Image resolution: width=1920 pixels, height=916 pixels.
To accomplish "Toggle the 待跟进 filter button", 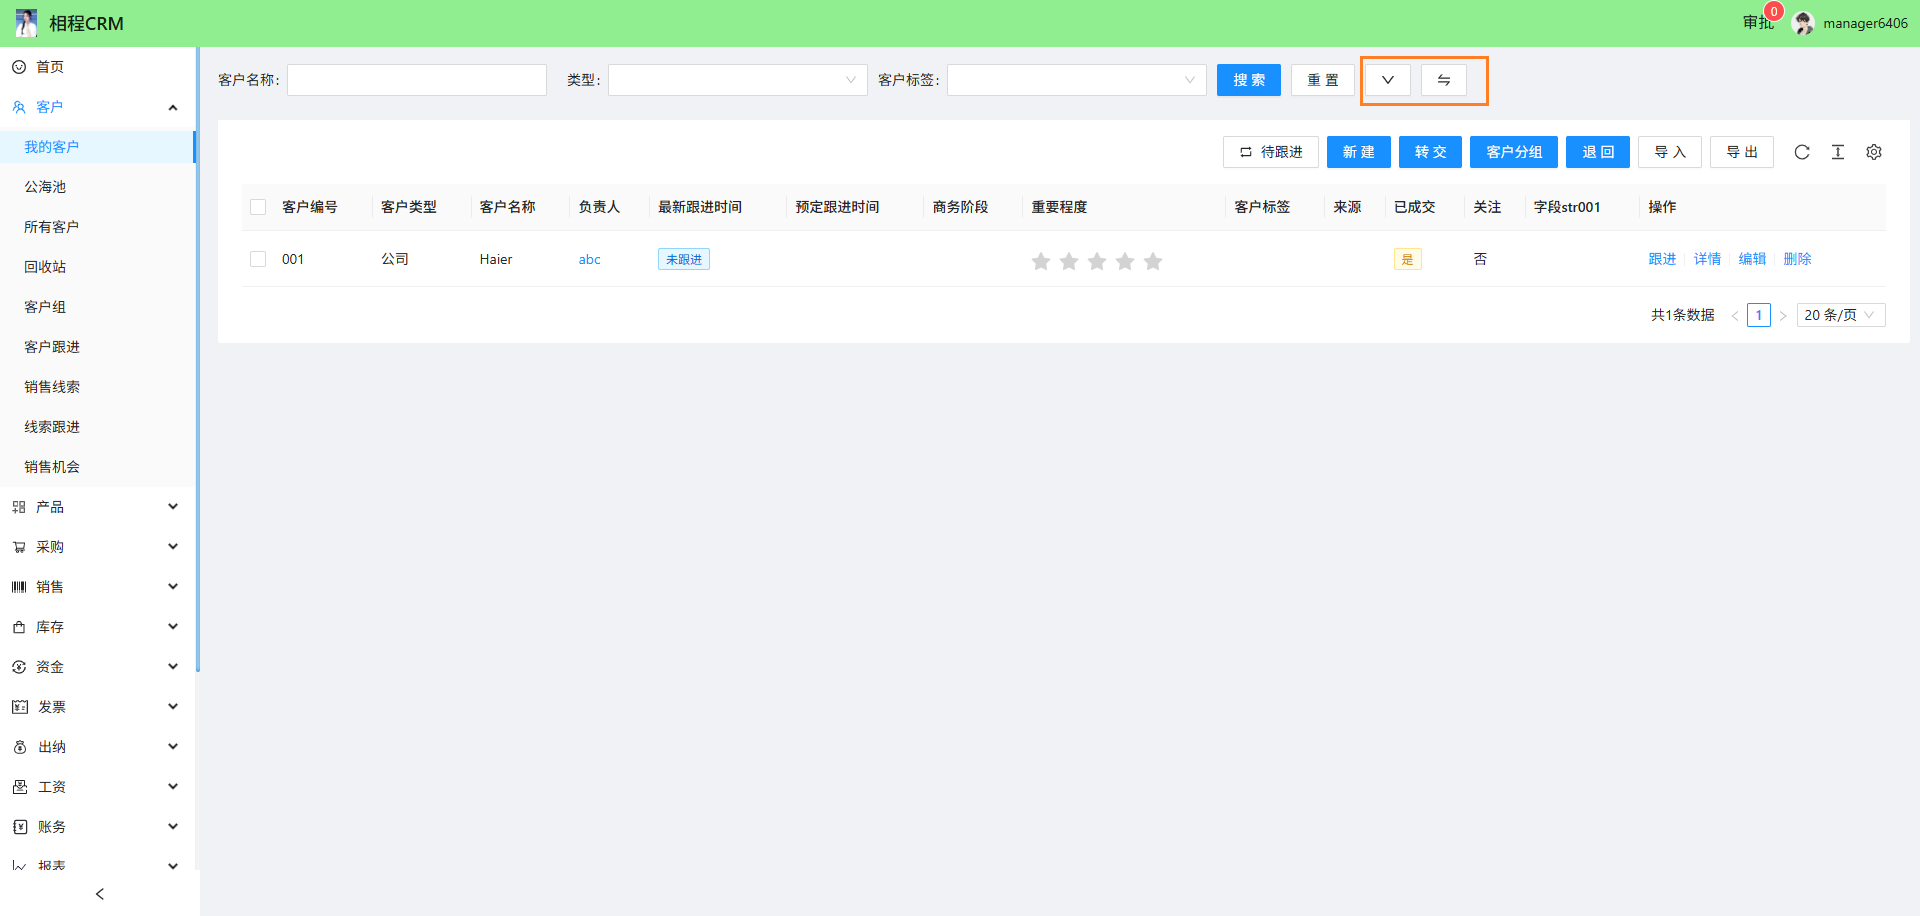I will [1271, 152].
